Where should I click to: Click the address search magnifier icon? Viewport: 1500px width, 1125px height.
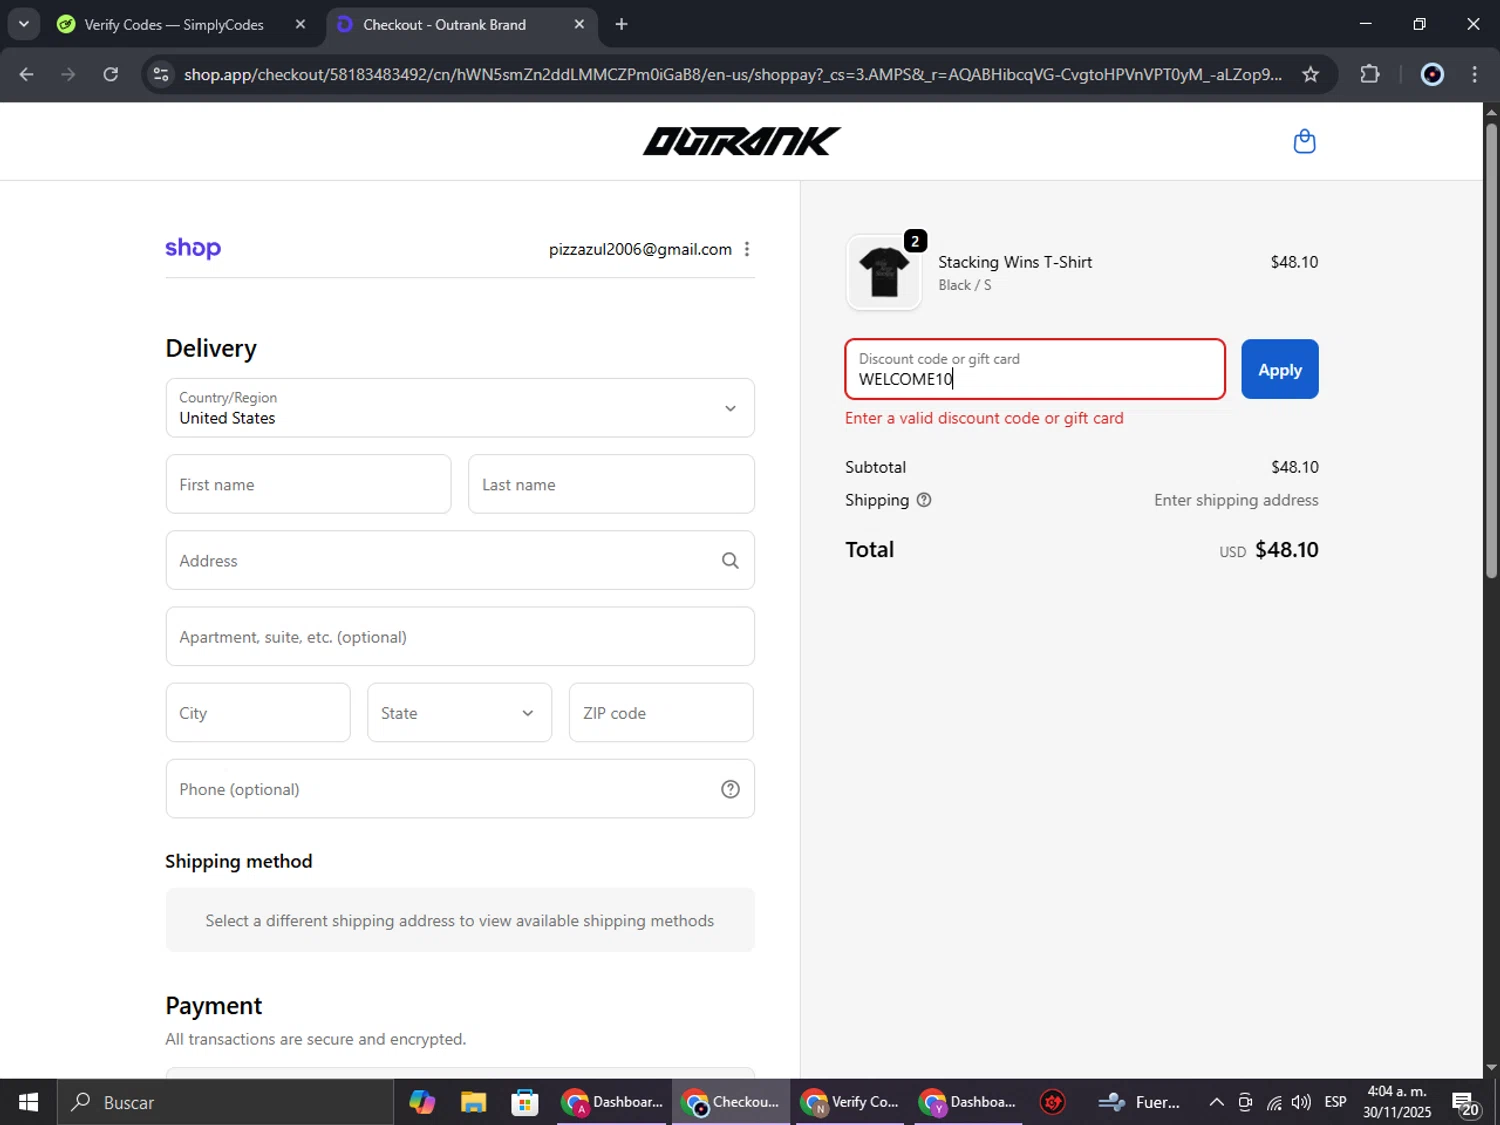730,561
